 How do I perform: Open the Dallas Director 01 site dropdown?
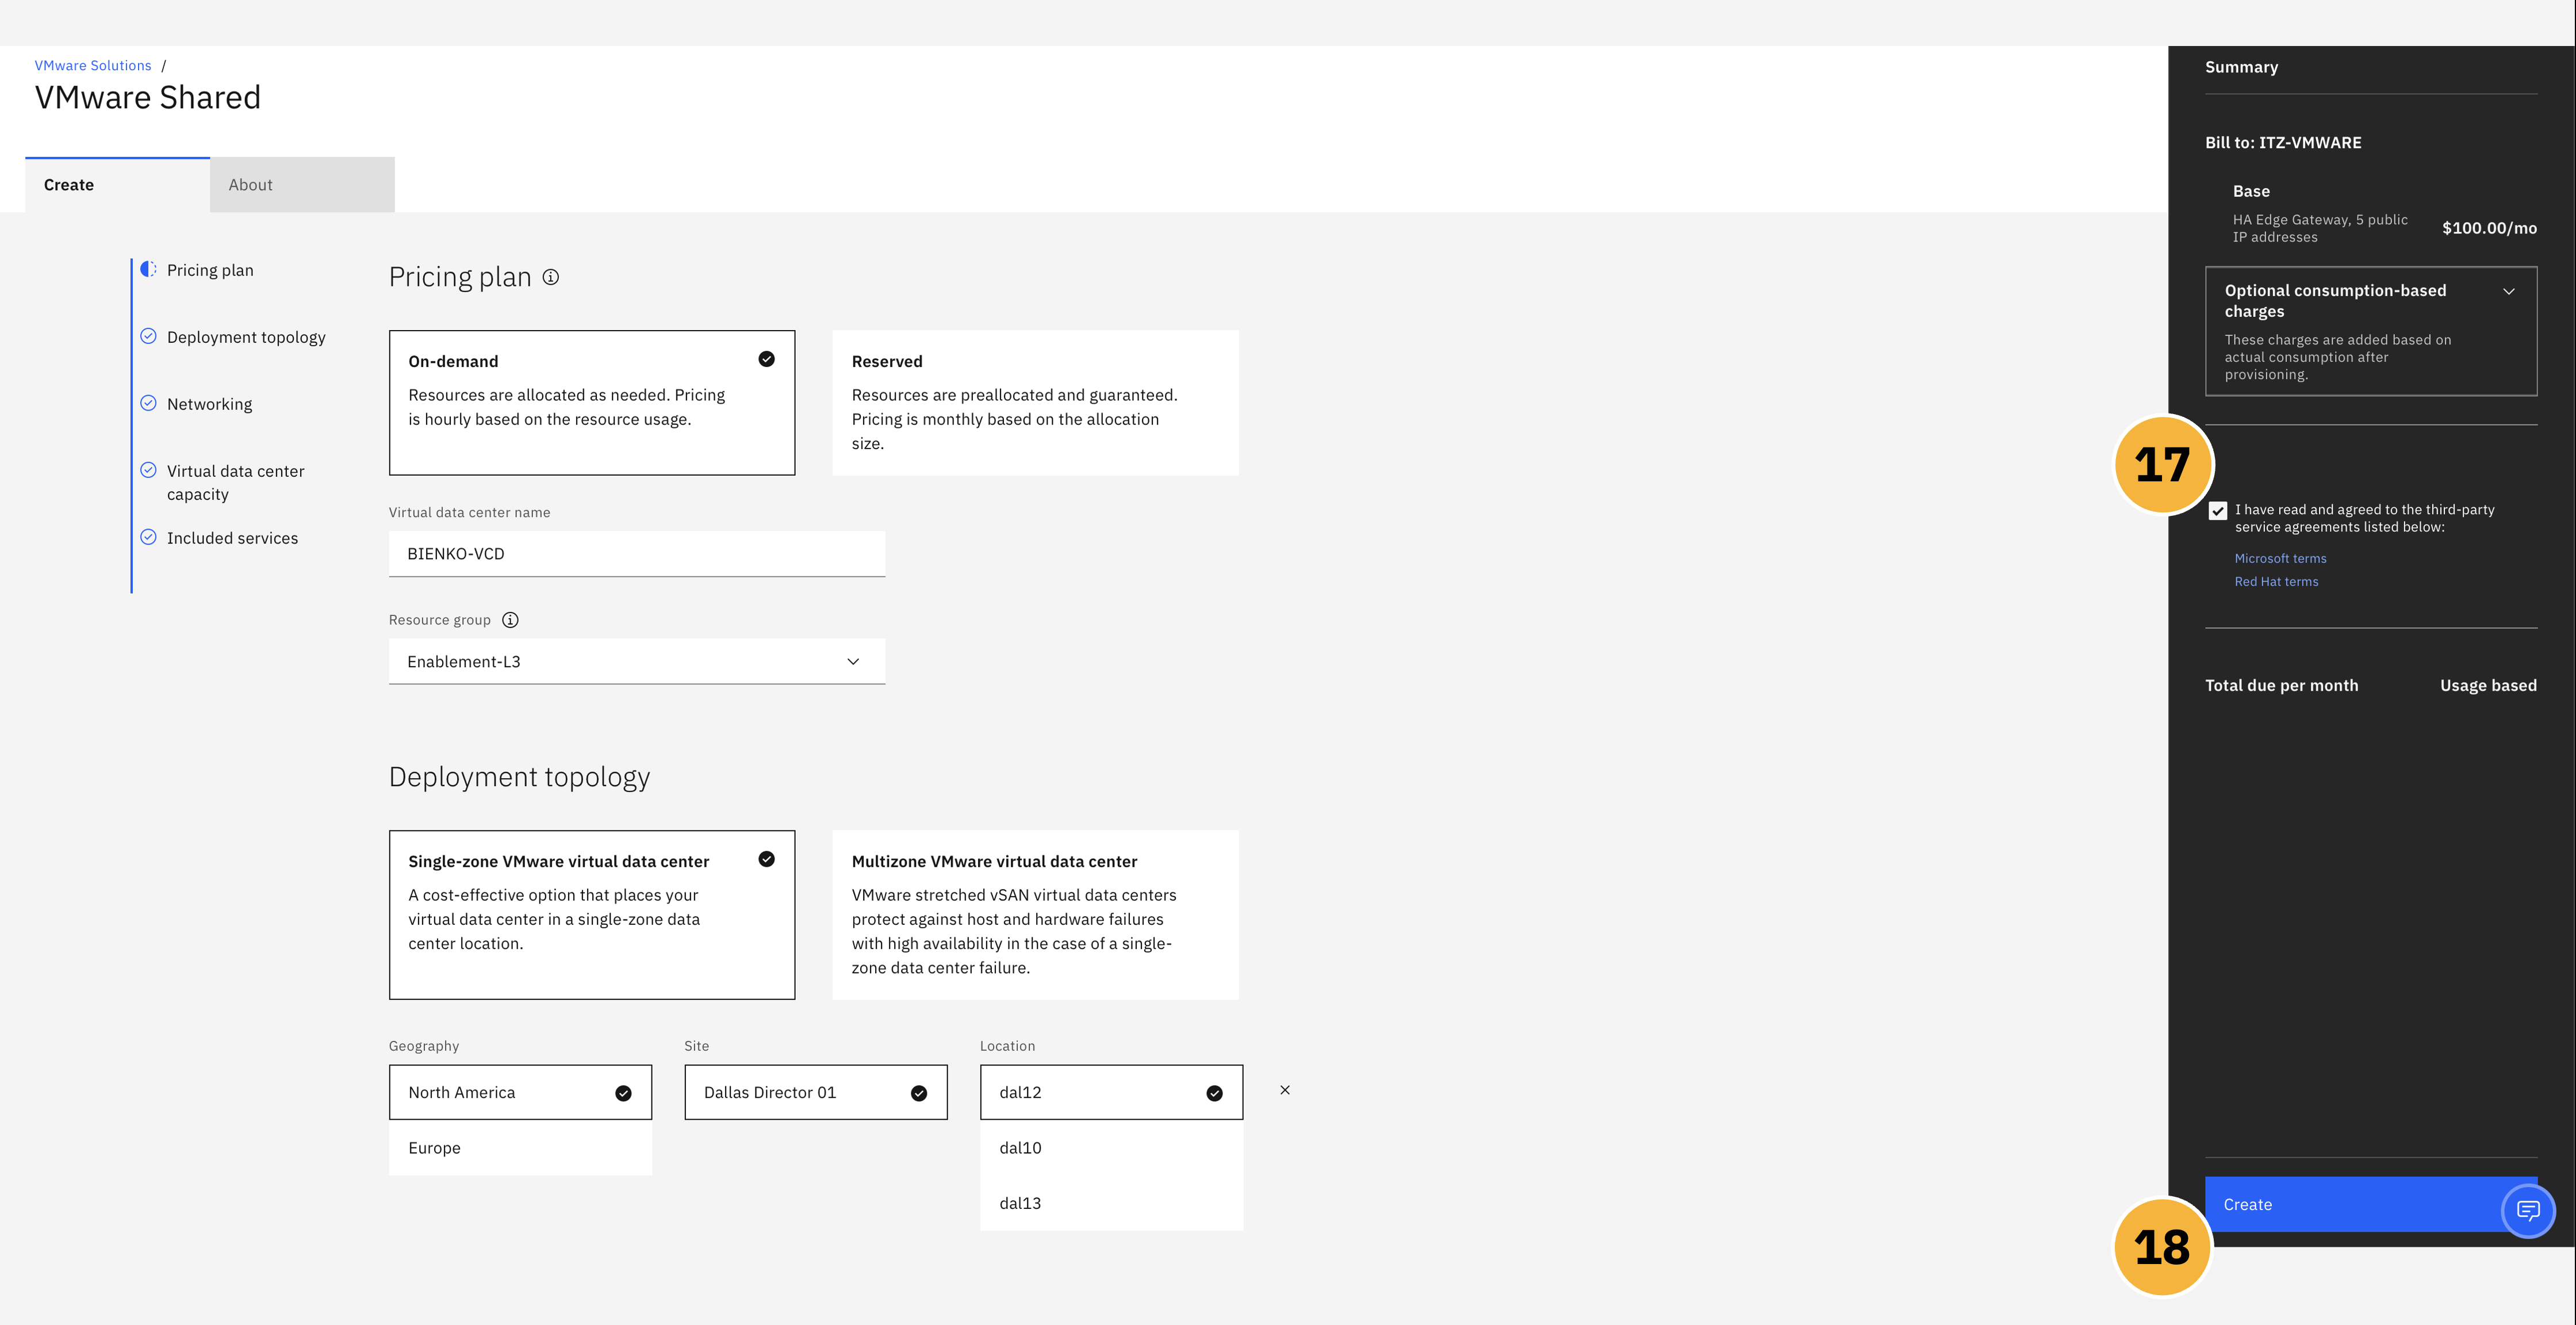coord(815,1091)
